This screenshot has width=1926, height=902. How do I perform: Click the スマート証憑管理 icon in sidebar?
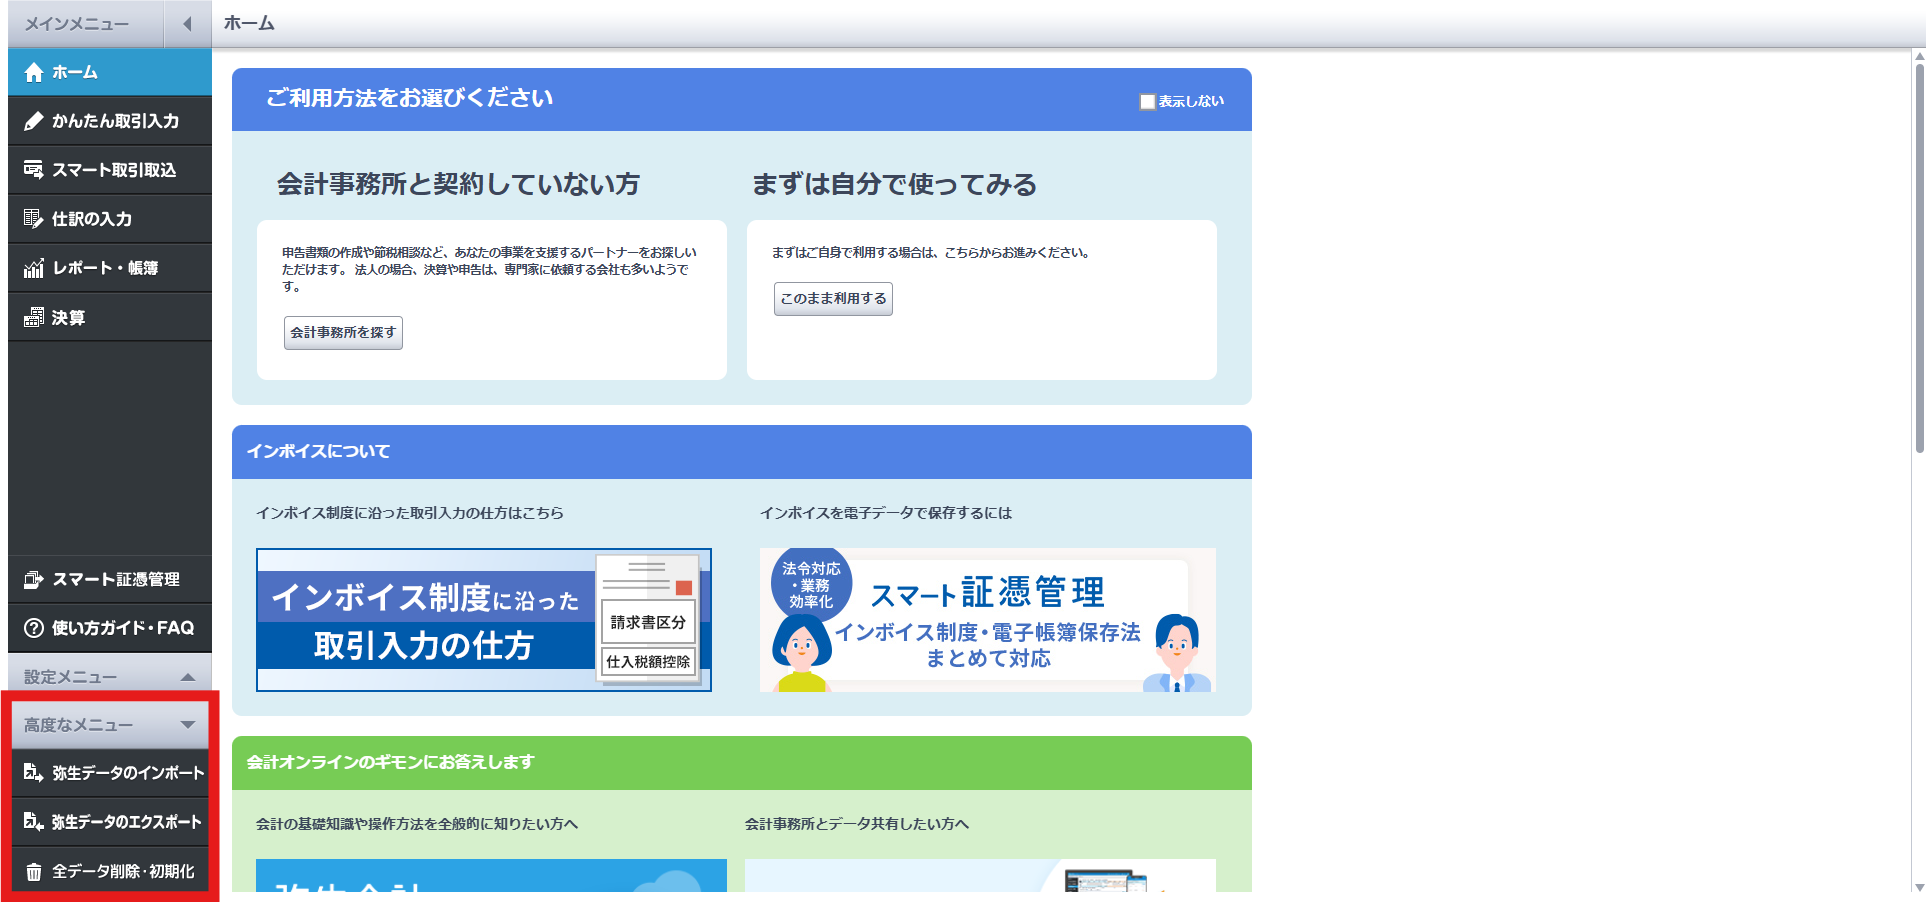coord(34,580)
